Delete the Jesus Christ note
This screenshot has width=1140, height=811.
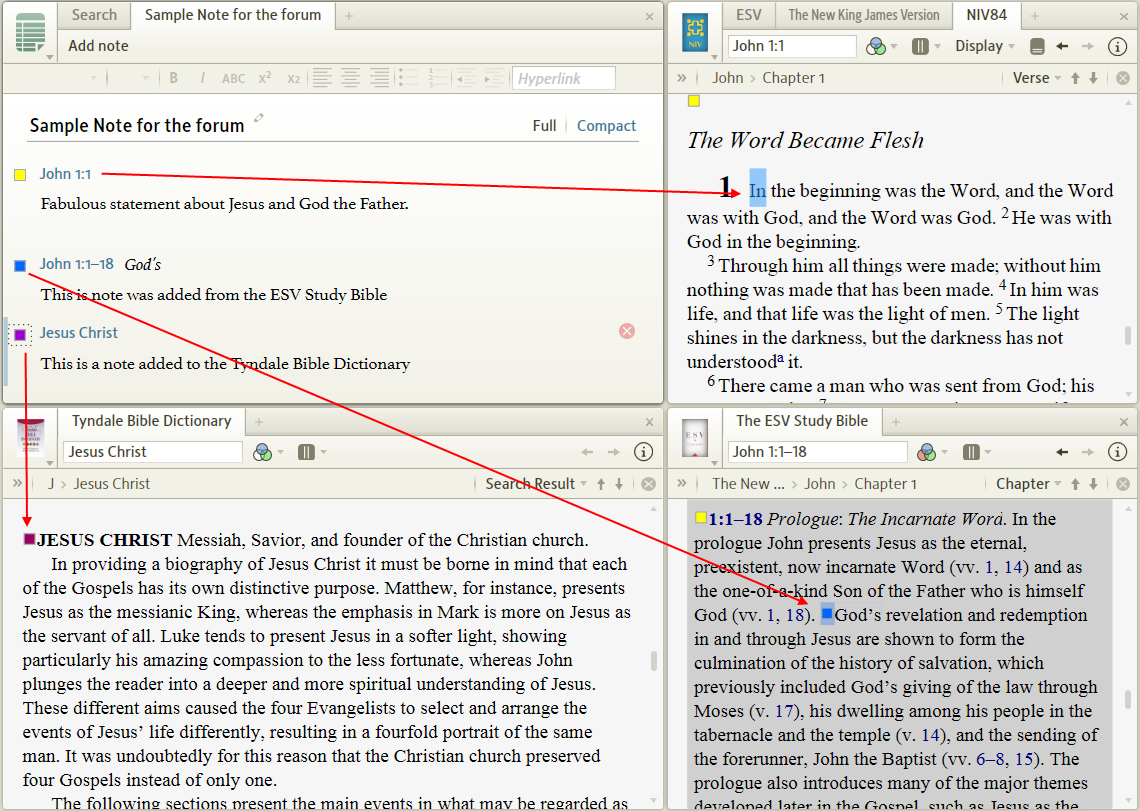[627, 332]
